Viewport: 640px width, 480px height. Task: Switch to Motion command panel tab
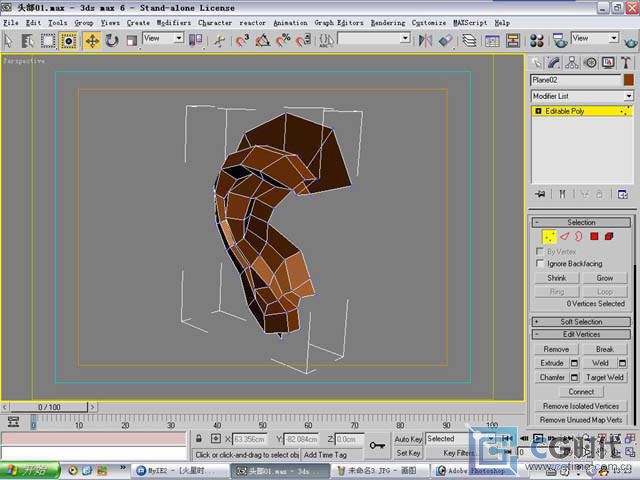click(x=590, y=63)
